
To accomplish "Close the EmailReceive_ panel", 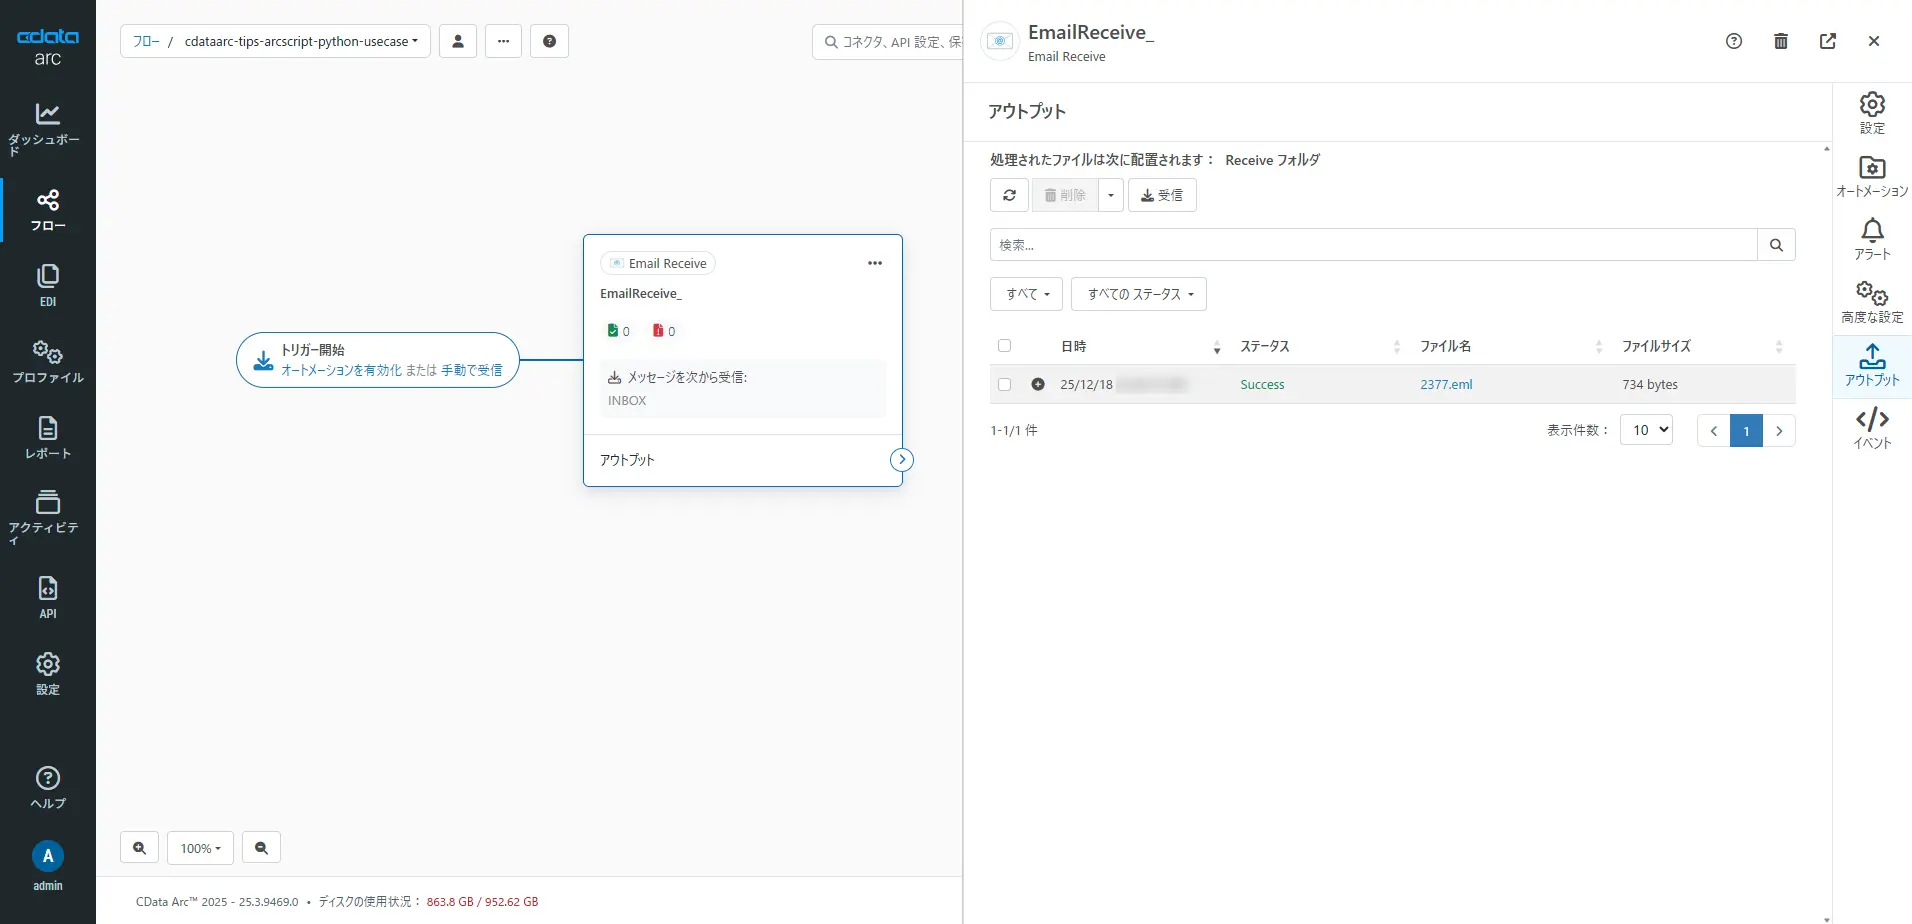I will [1874, 41].
